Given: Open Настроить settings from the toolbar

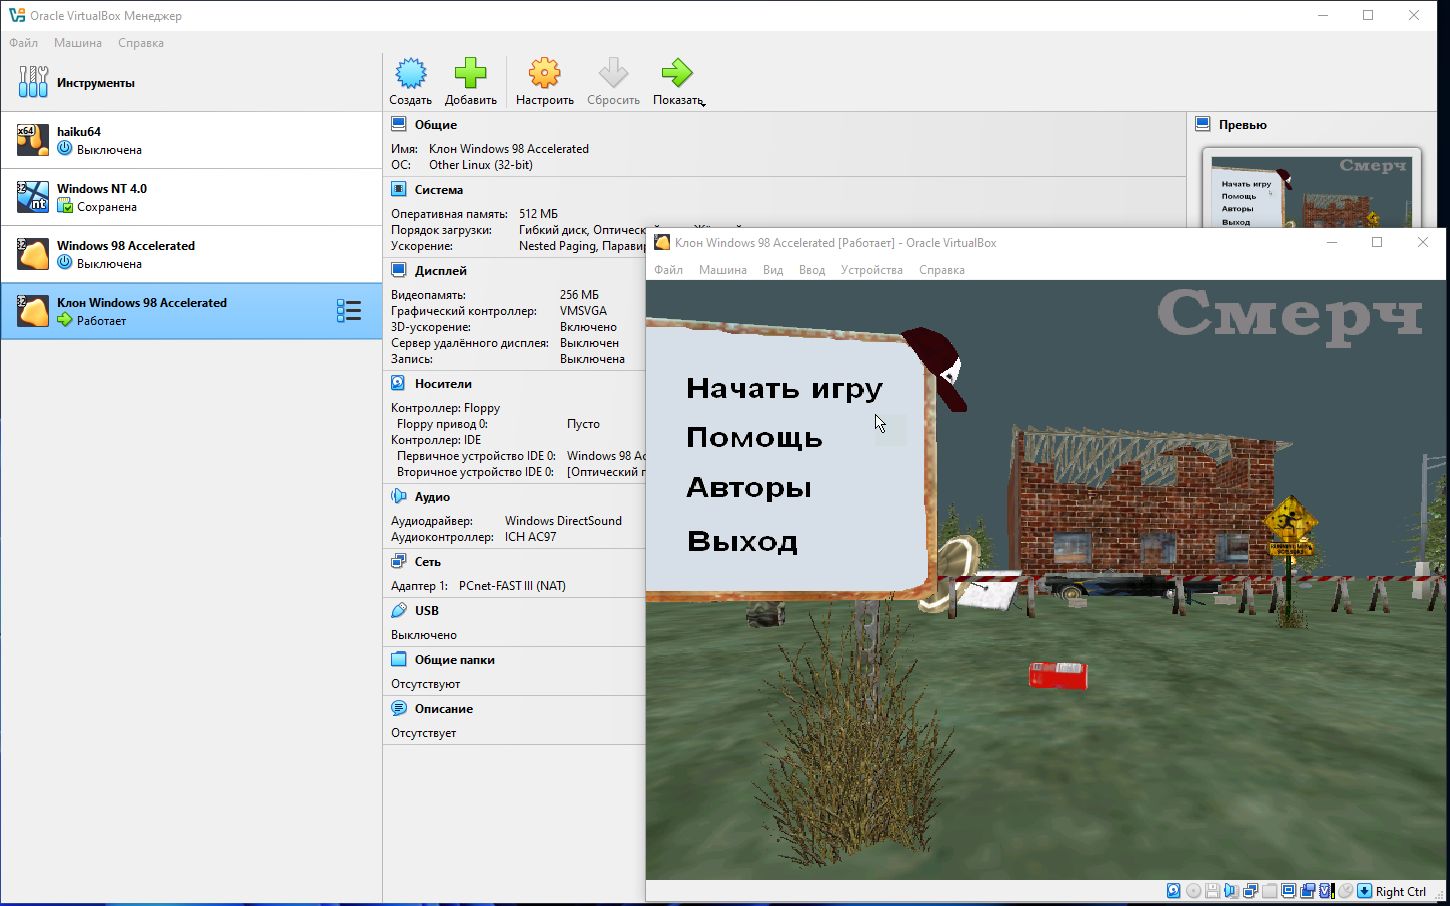Looking at the screenshot, I should tap(544, 81).
